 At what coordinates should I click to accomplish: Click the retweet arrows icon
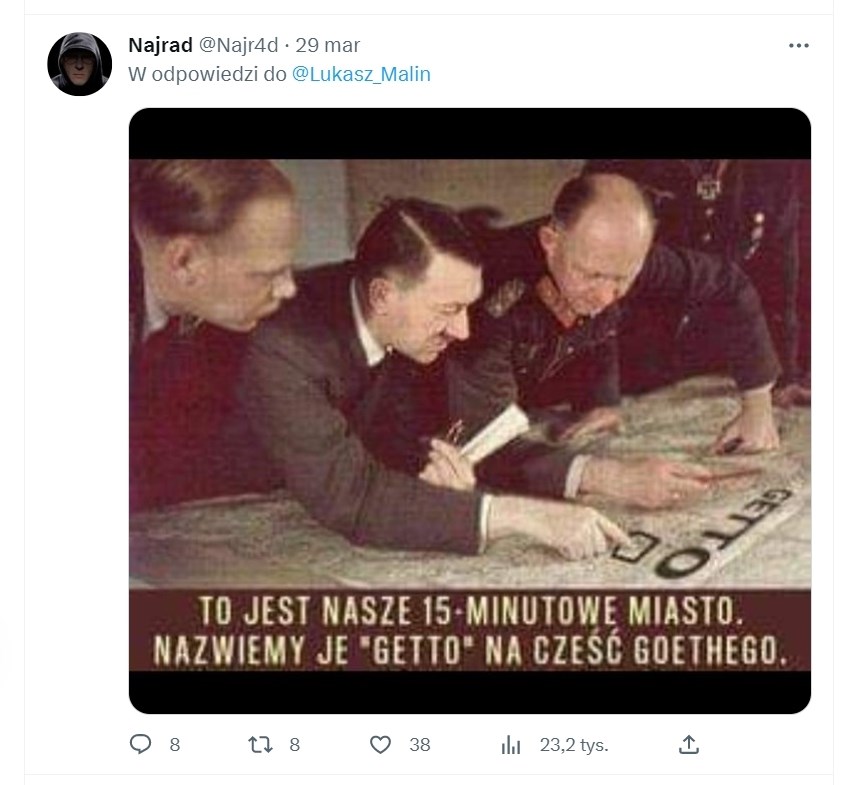tap(260, 744)
